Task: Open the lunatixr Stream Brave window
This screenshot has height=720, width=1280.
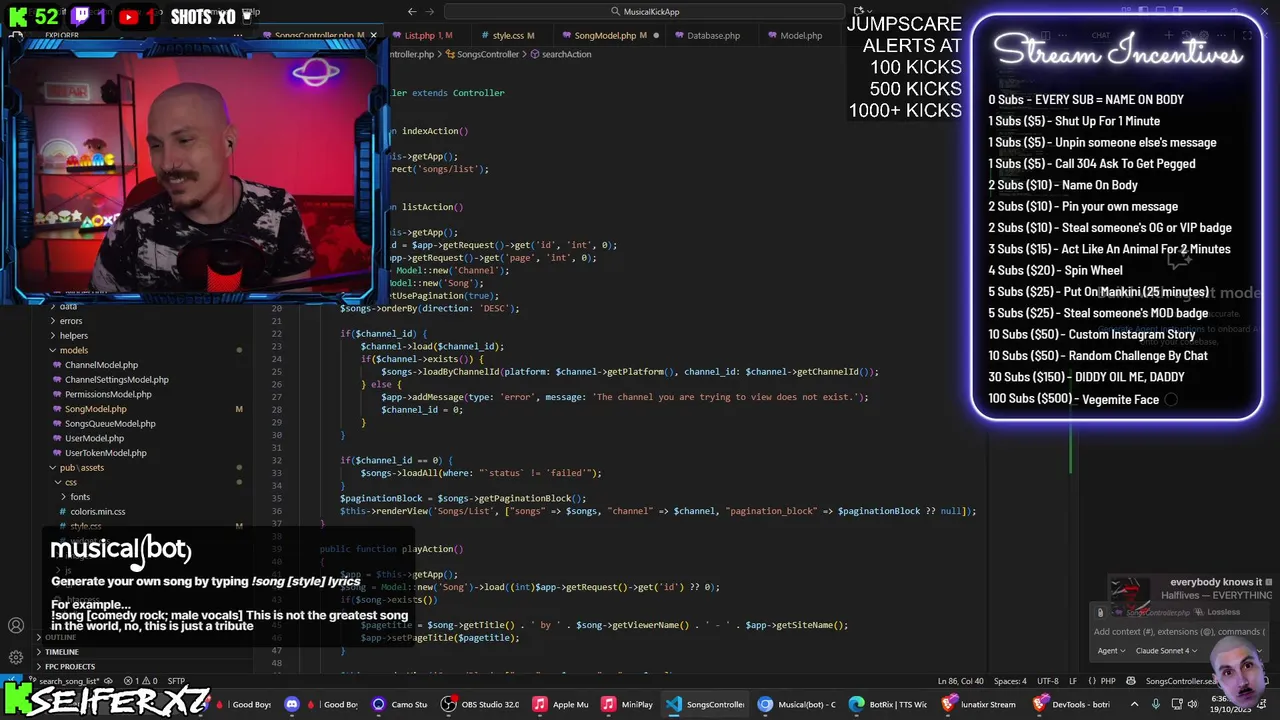Action: [978, 704]
